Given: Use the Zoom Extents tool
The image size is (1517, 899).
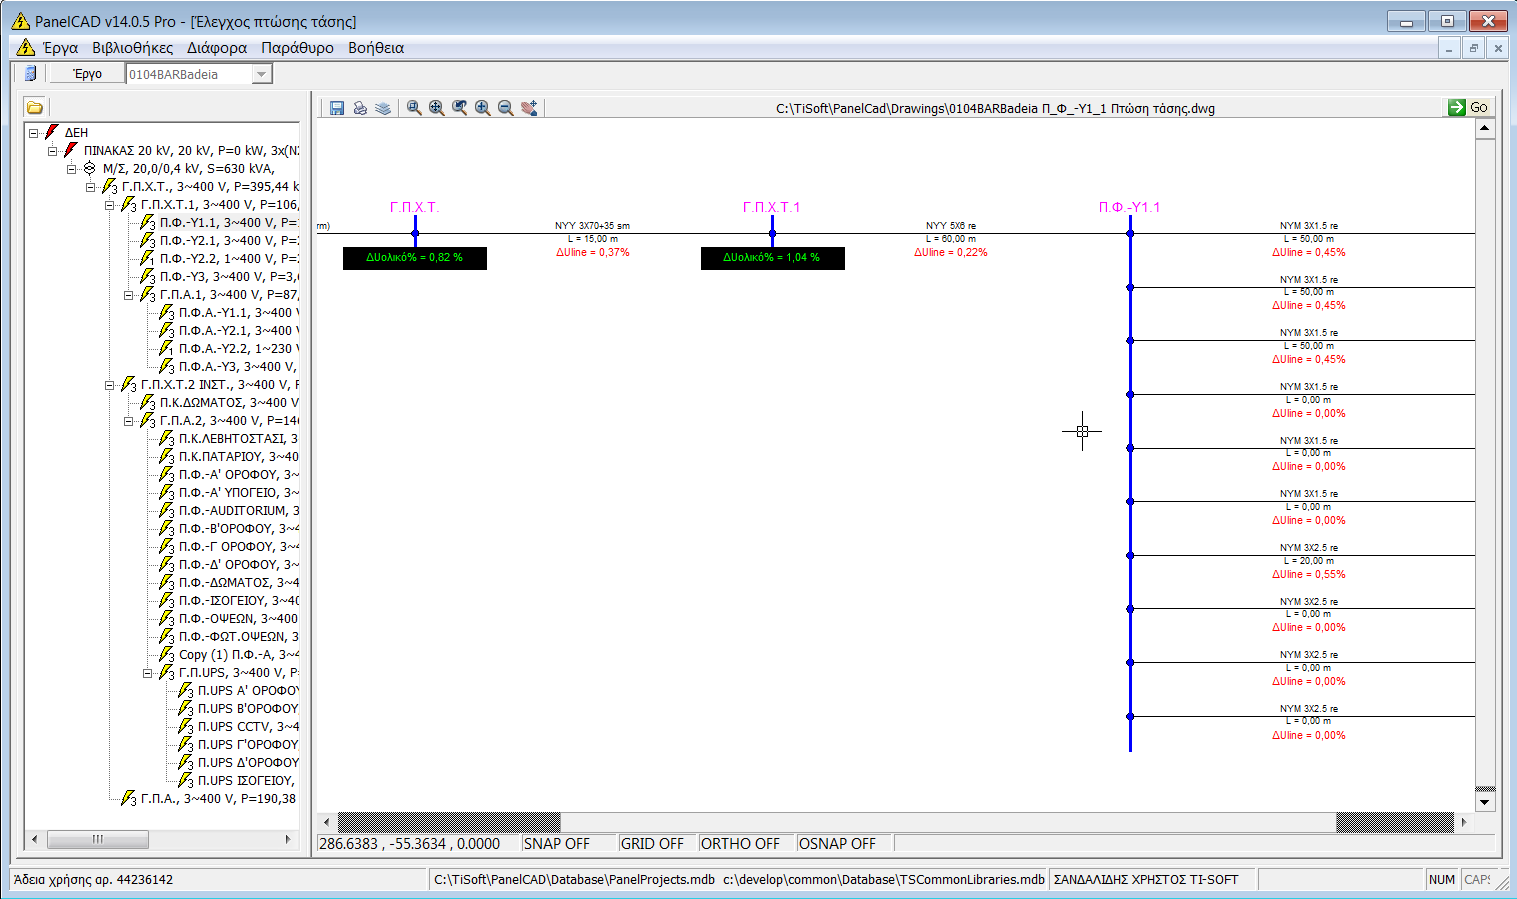Looking at the screenshot, I should [436, 107].
